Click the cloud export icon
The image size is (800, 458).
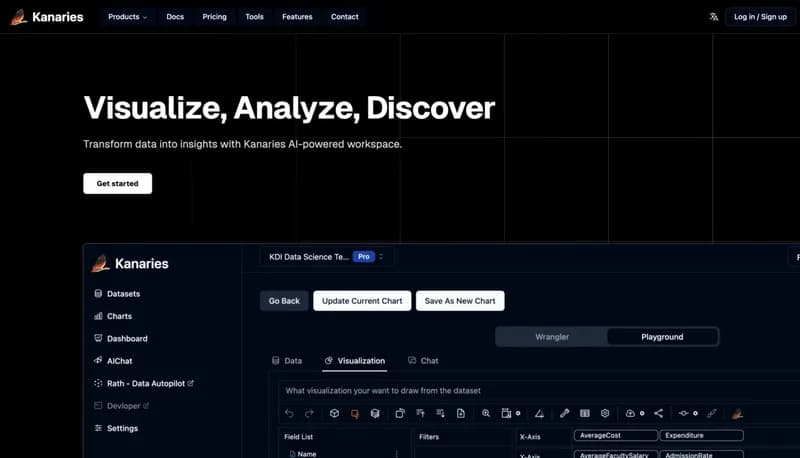point(630,413)
